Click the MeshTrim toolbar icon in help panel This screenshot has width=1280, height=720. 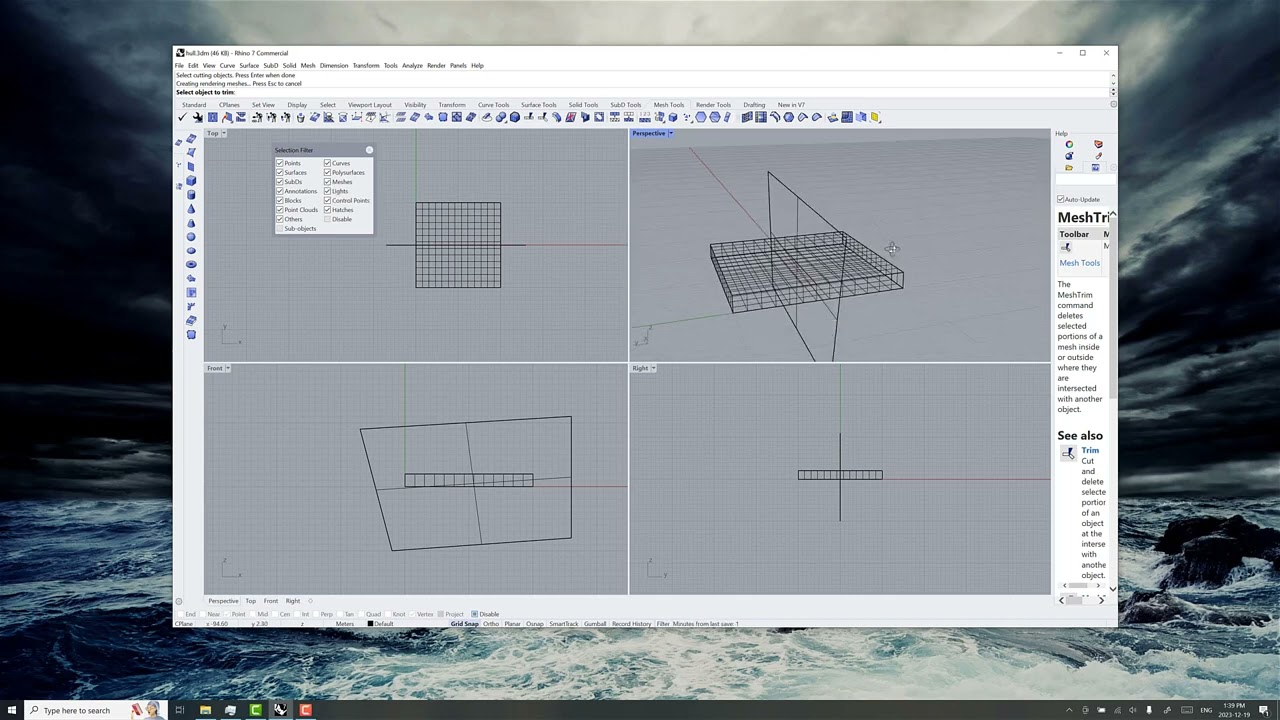1066,247
